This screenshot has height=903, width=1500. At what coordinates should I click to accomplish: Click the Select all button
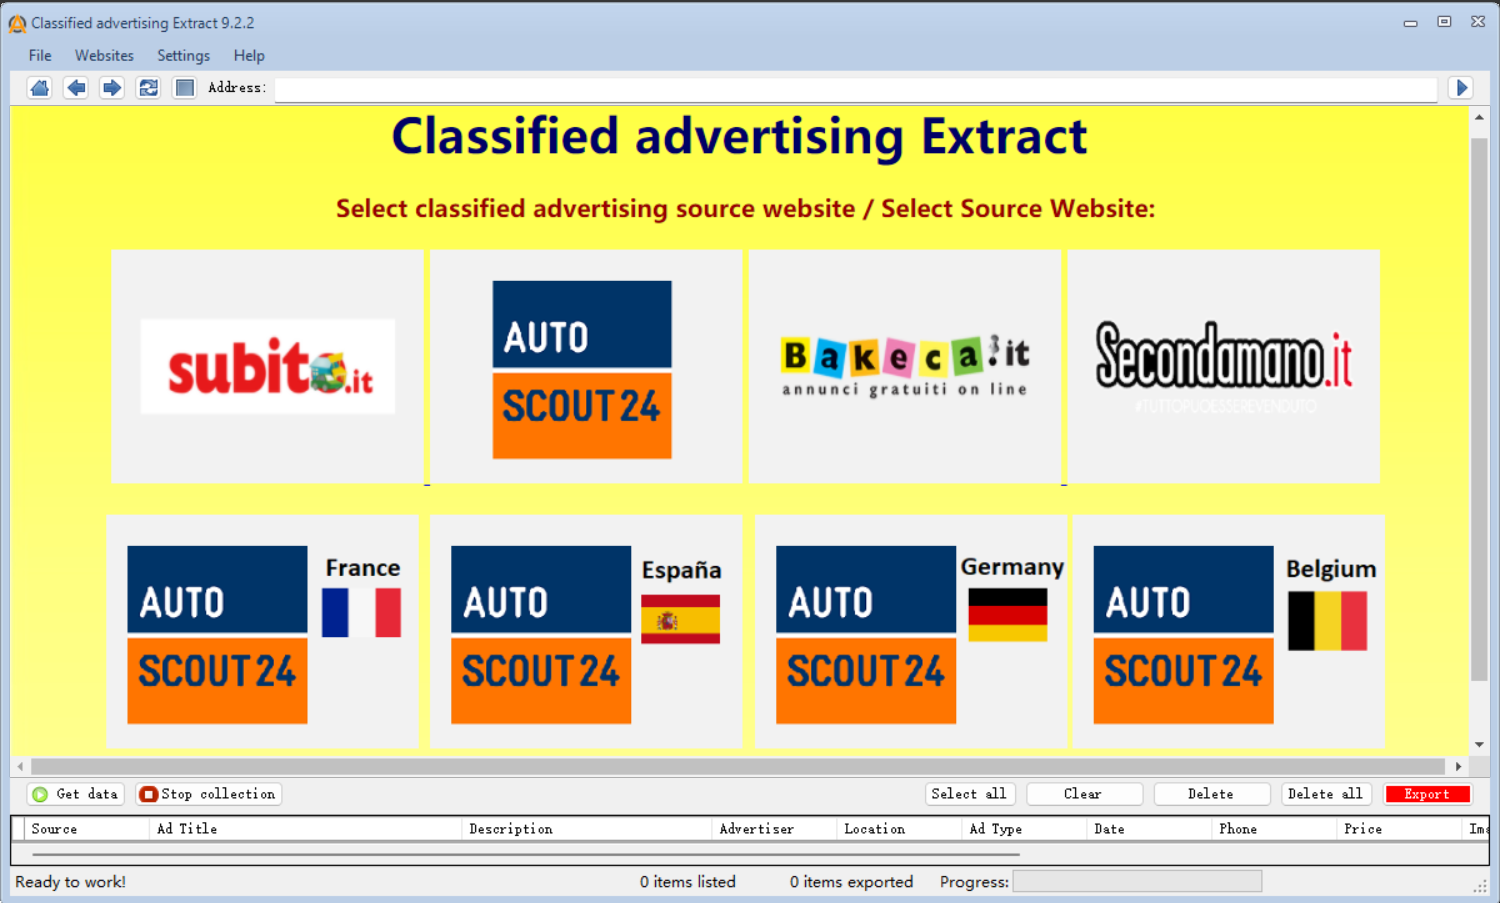(969, 794)
